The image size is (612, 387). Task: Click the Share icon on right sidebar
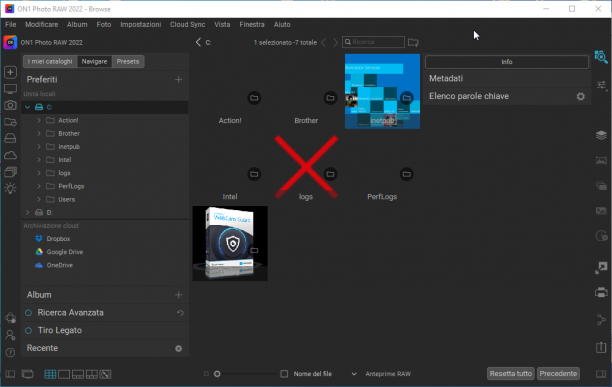(601, 320)
